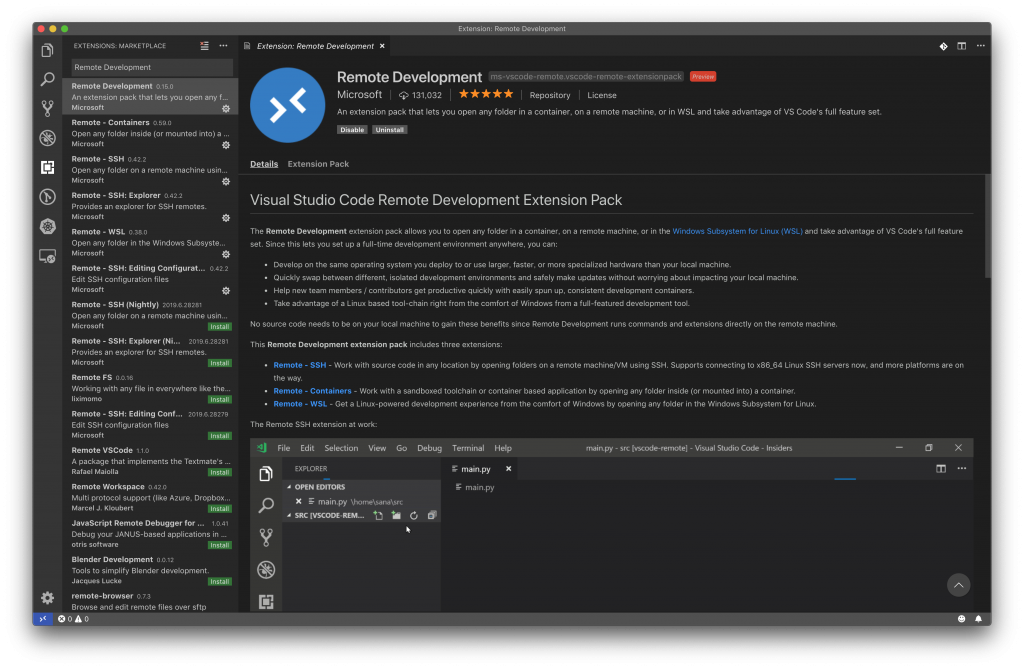Install the Remote VSCode extension
The image size is (1024, 669).
tap(219, 472)
